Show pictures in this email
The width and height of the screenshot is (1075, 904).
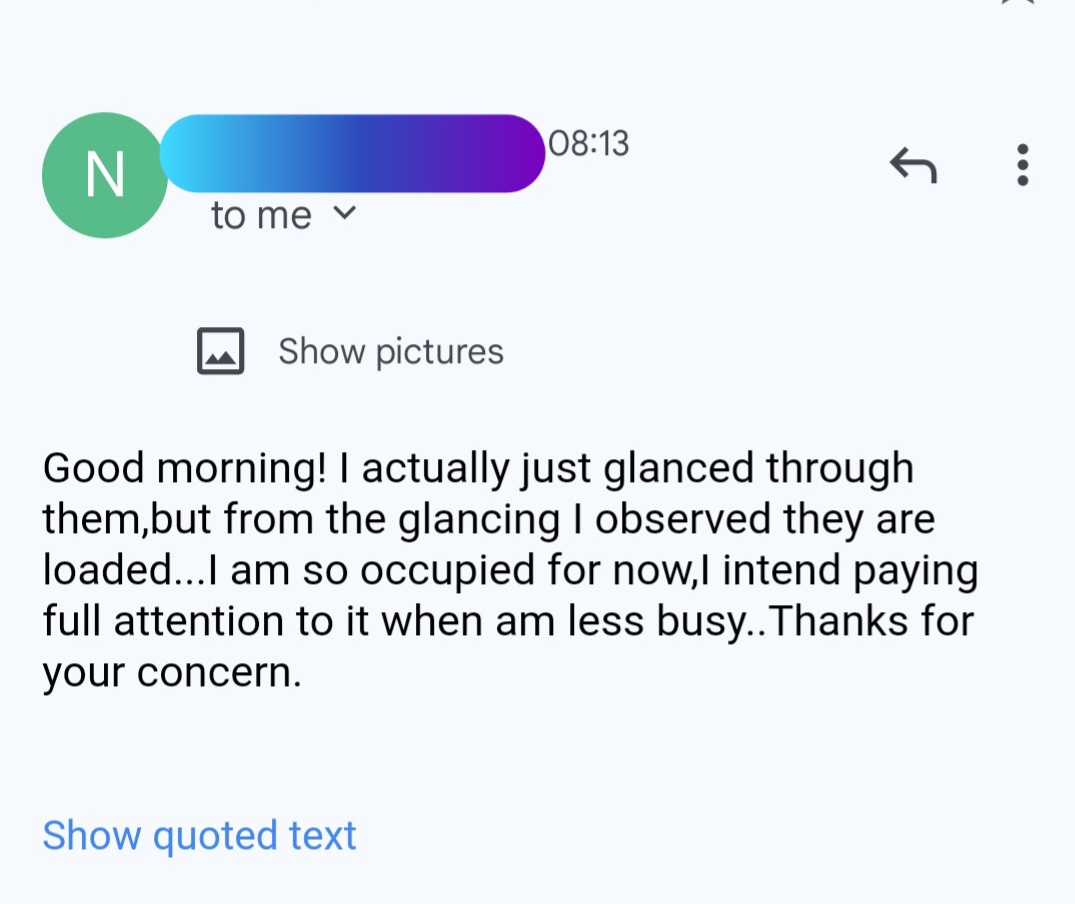(x=391, y=352)
